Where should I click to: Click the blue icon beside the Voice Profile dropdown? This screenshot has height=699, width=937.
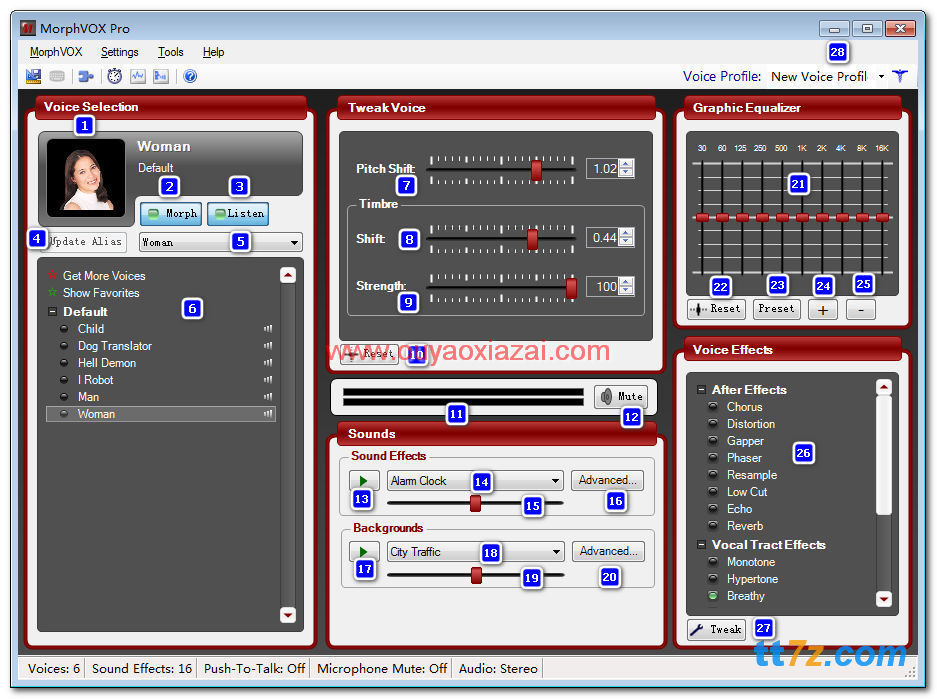[900, 76]
